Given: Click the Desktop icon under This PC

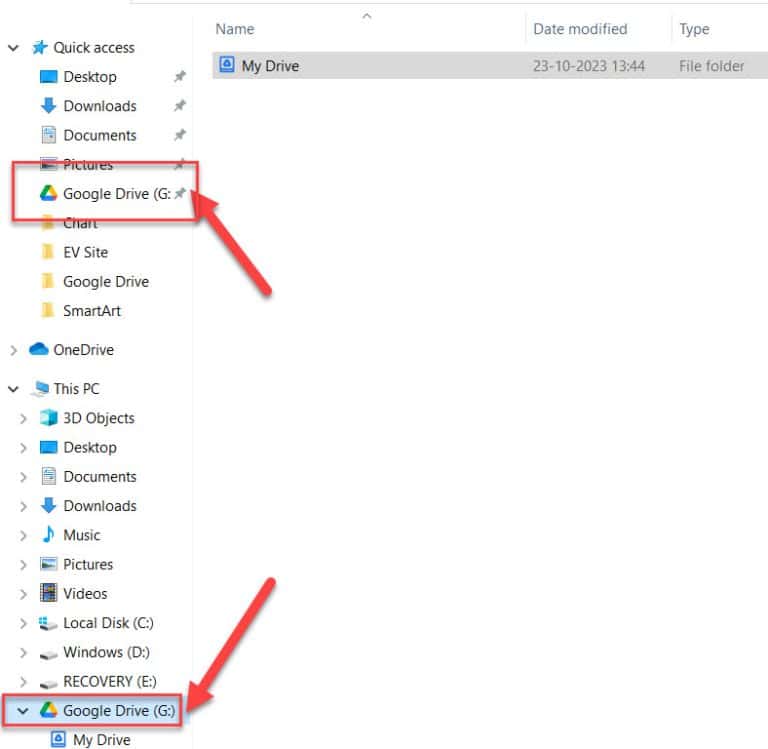Looking at the screenshot, I should 48,447.
